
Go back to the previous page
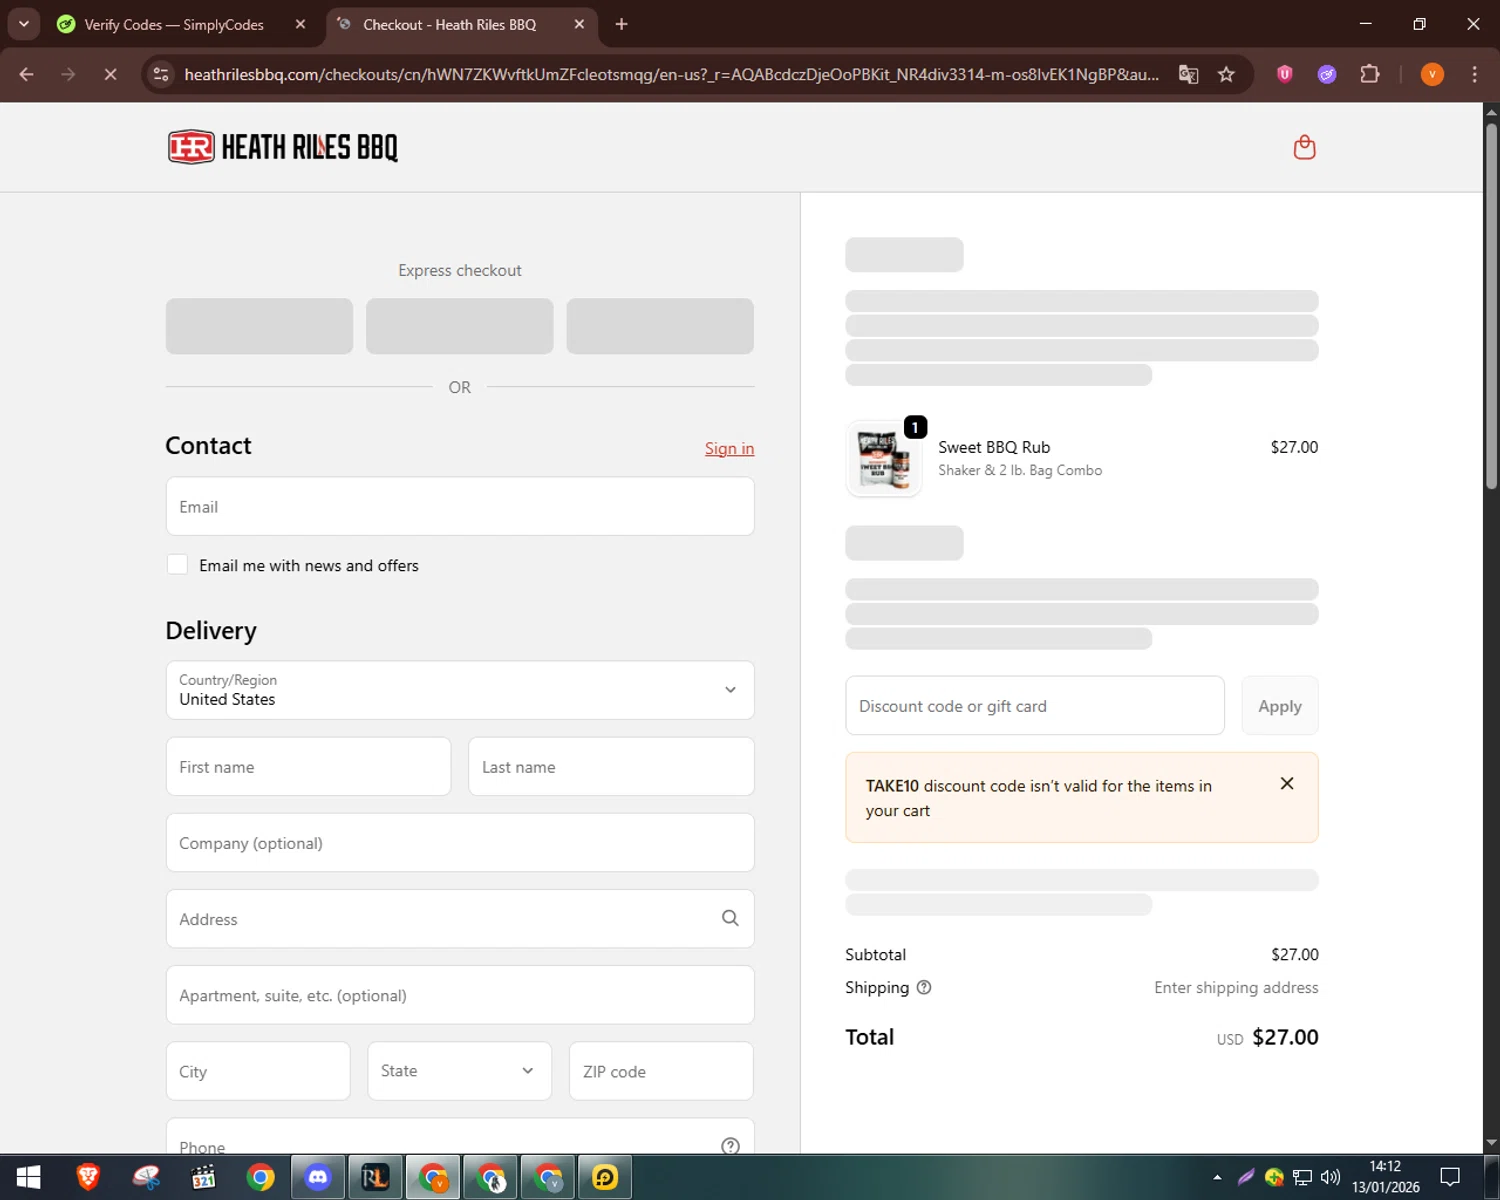coord(27,74)
